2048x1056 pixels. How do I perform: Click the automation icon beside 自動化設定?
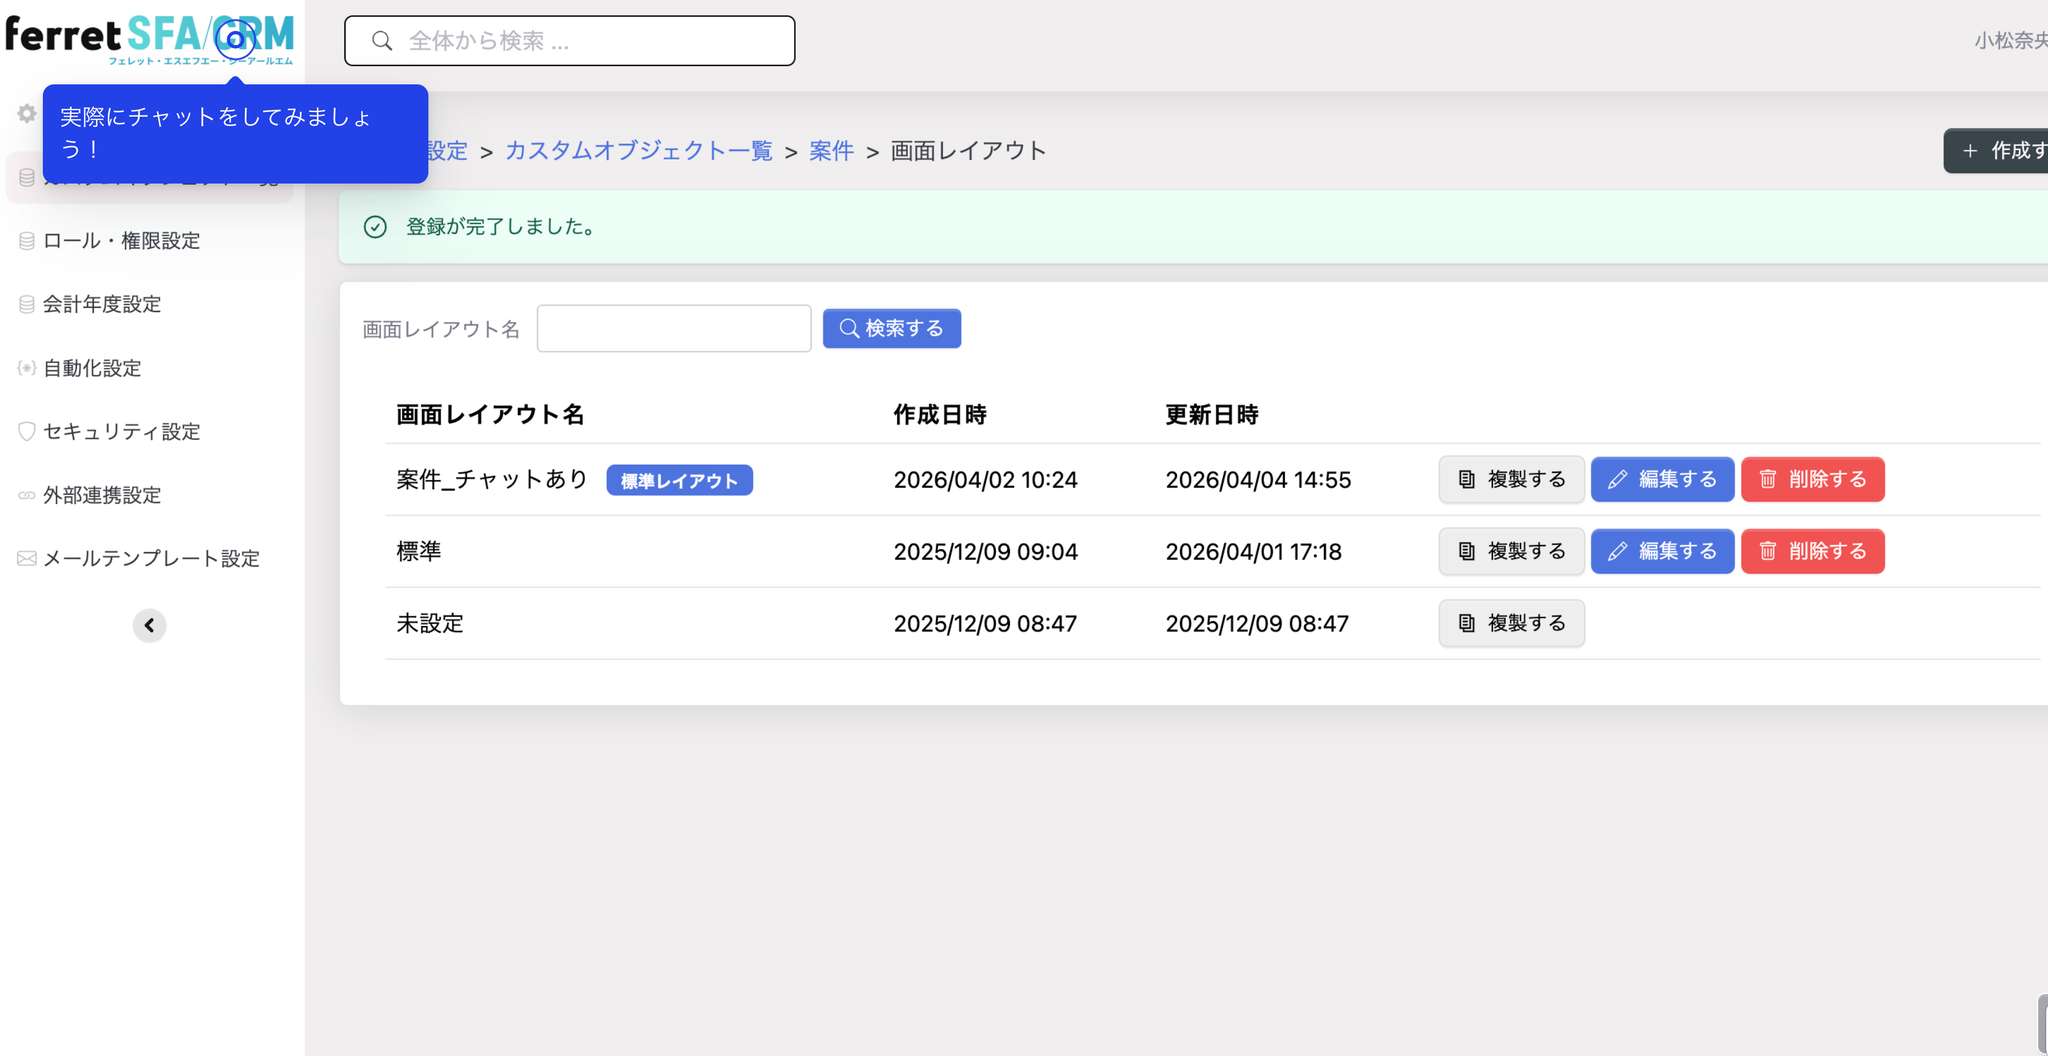[x=27, y=368]
